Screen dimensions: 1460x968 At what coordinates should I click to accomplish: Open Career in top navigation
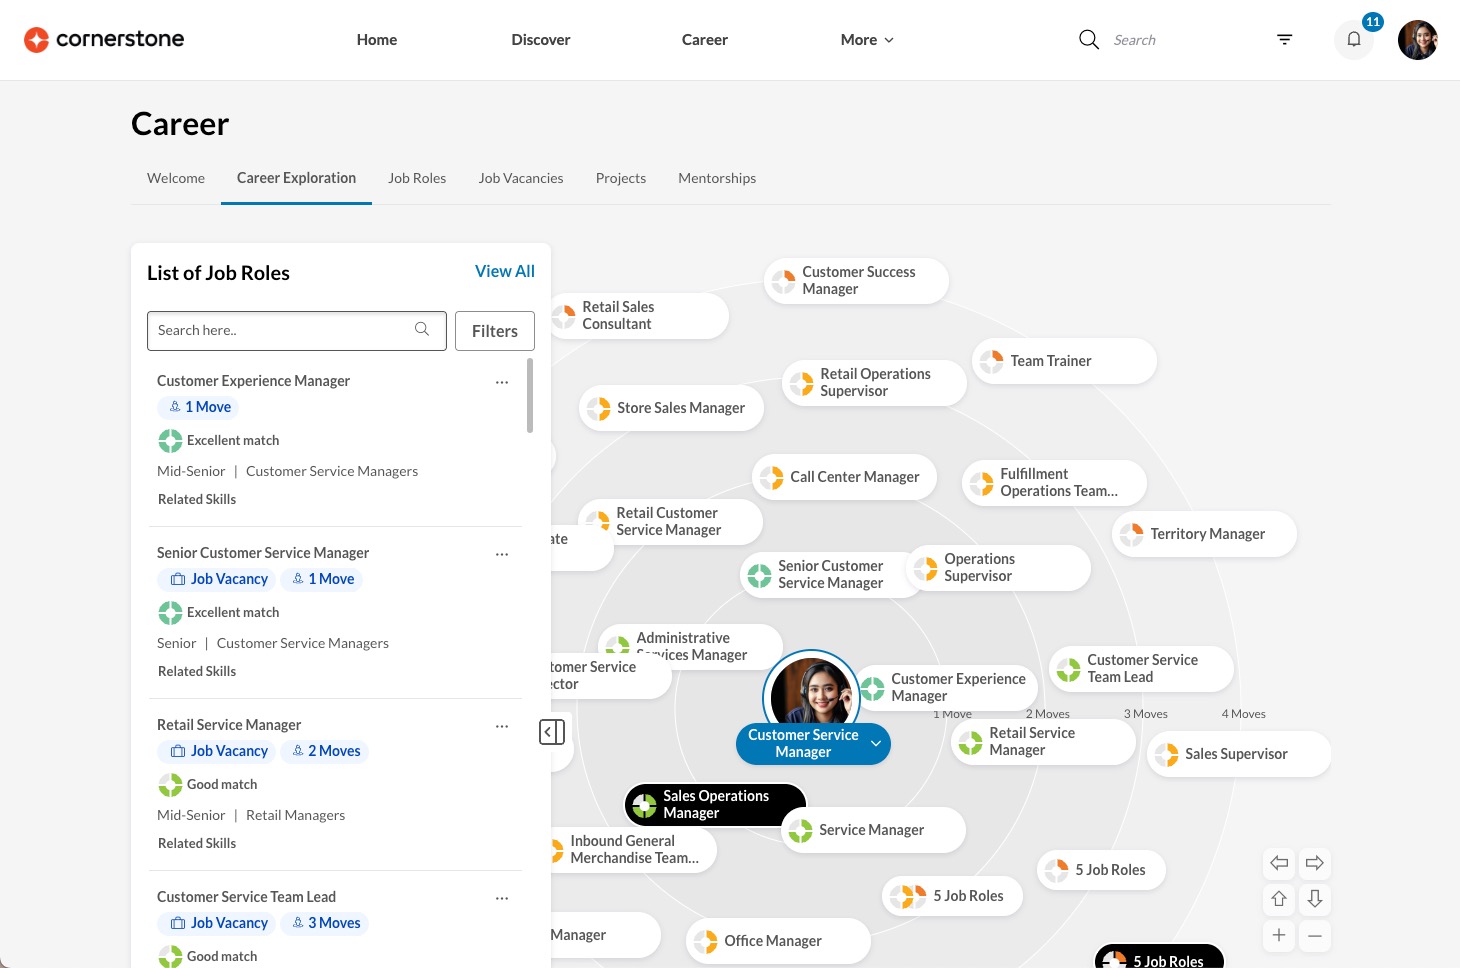(705, 40)
